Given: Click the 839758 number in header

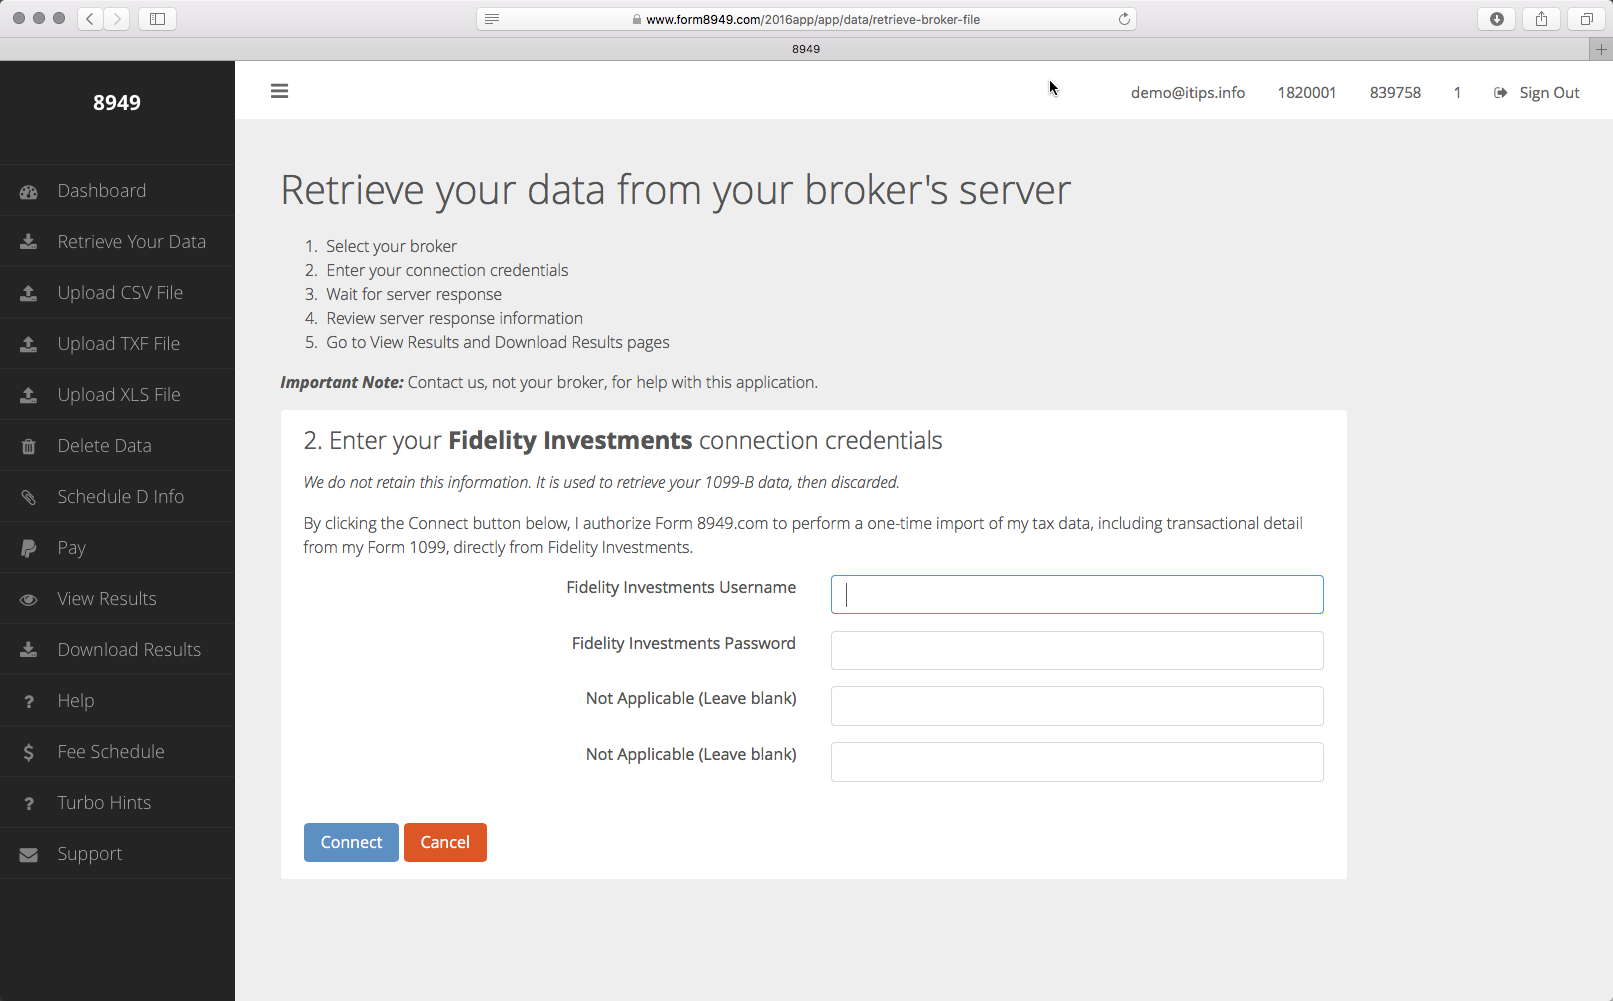Looking at the screenshot, I should click(1395, 92).
